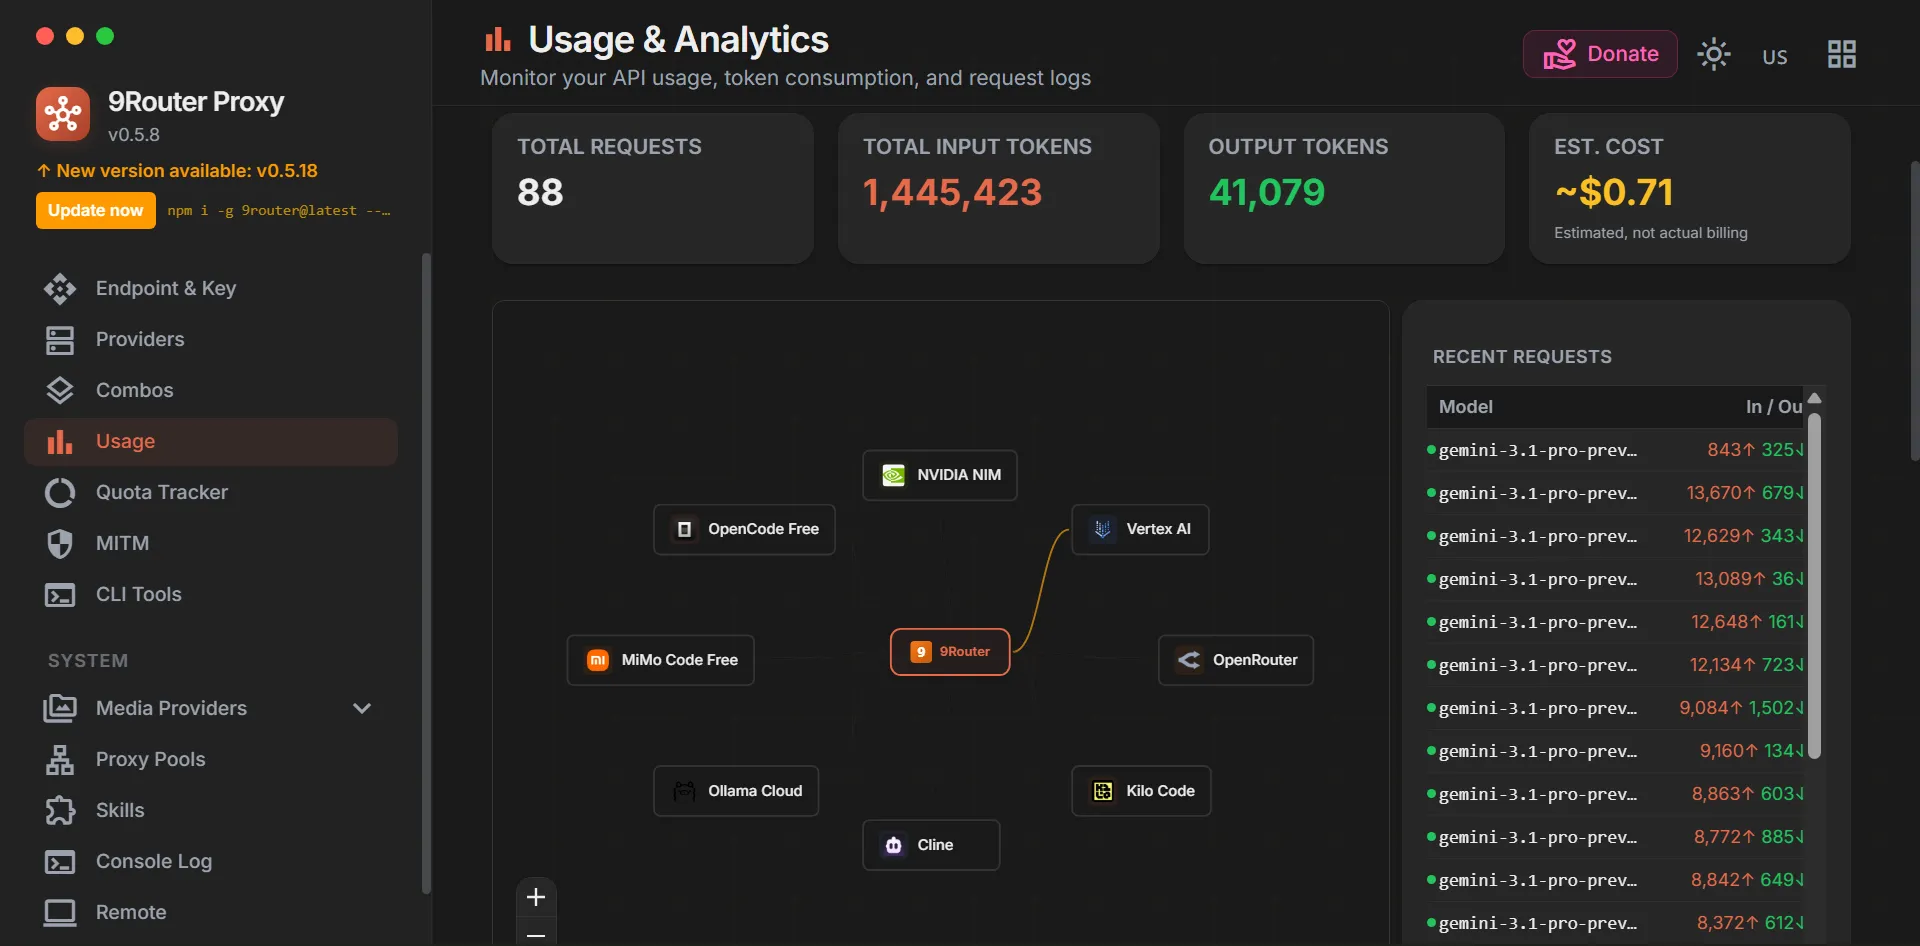This screenshot has width=1920, height=946.
Task: Click the Media Providers icon
Action: (x=60, y=709)
